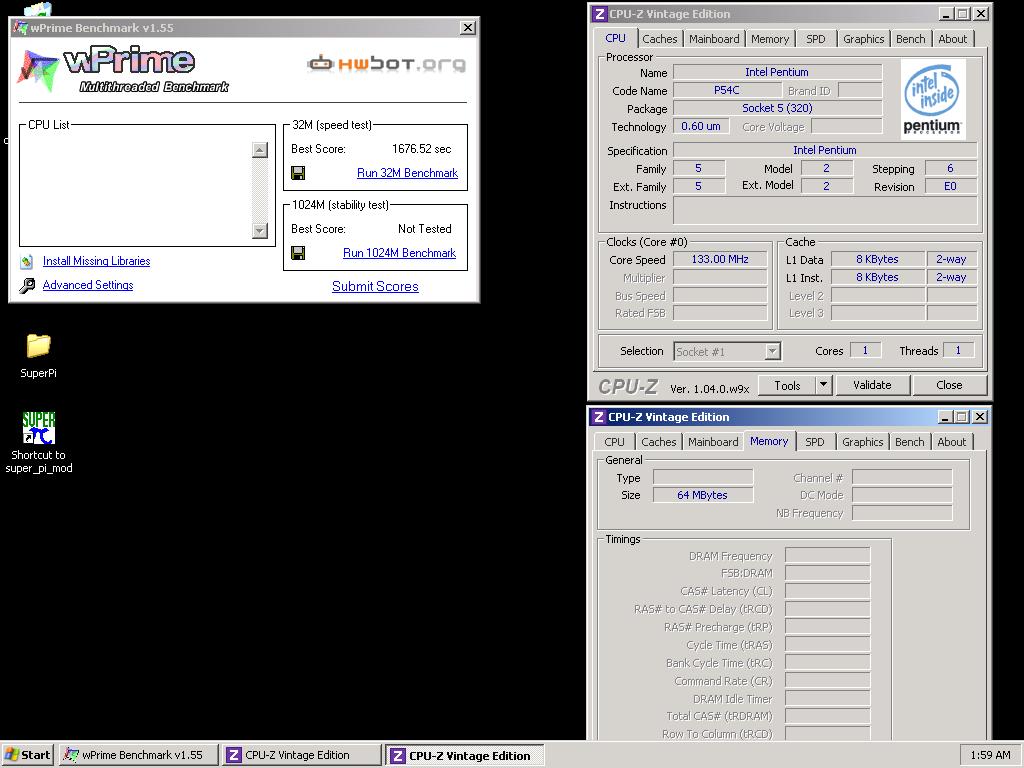Click the Technology 0.60 um value
The width and height of the screenshot is (1024, 768).
701,126
